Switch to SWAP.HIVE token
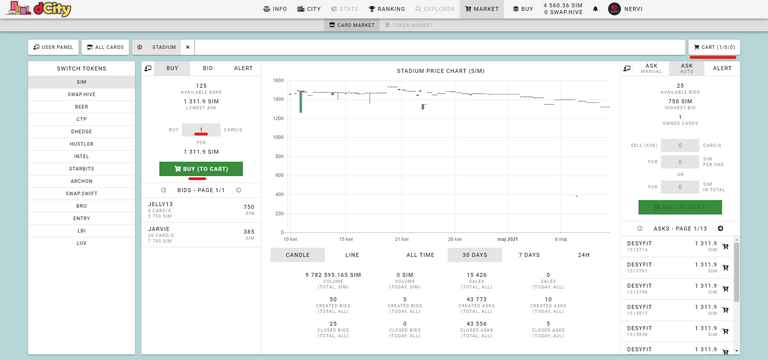The height and width of the screenshot is (360, 768). [x=81, y=95]
